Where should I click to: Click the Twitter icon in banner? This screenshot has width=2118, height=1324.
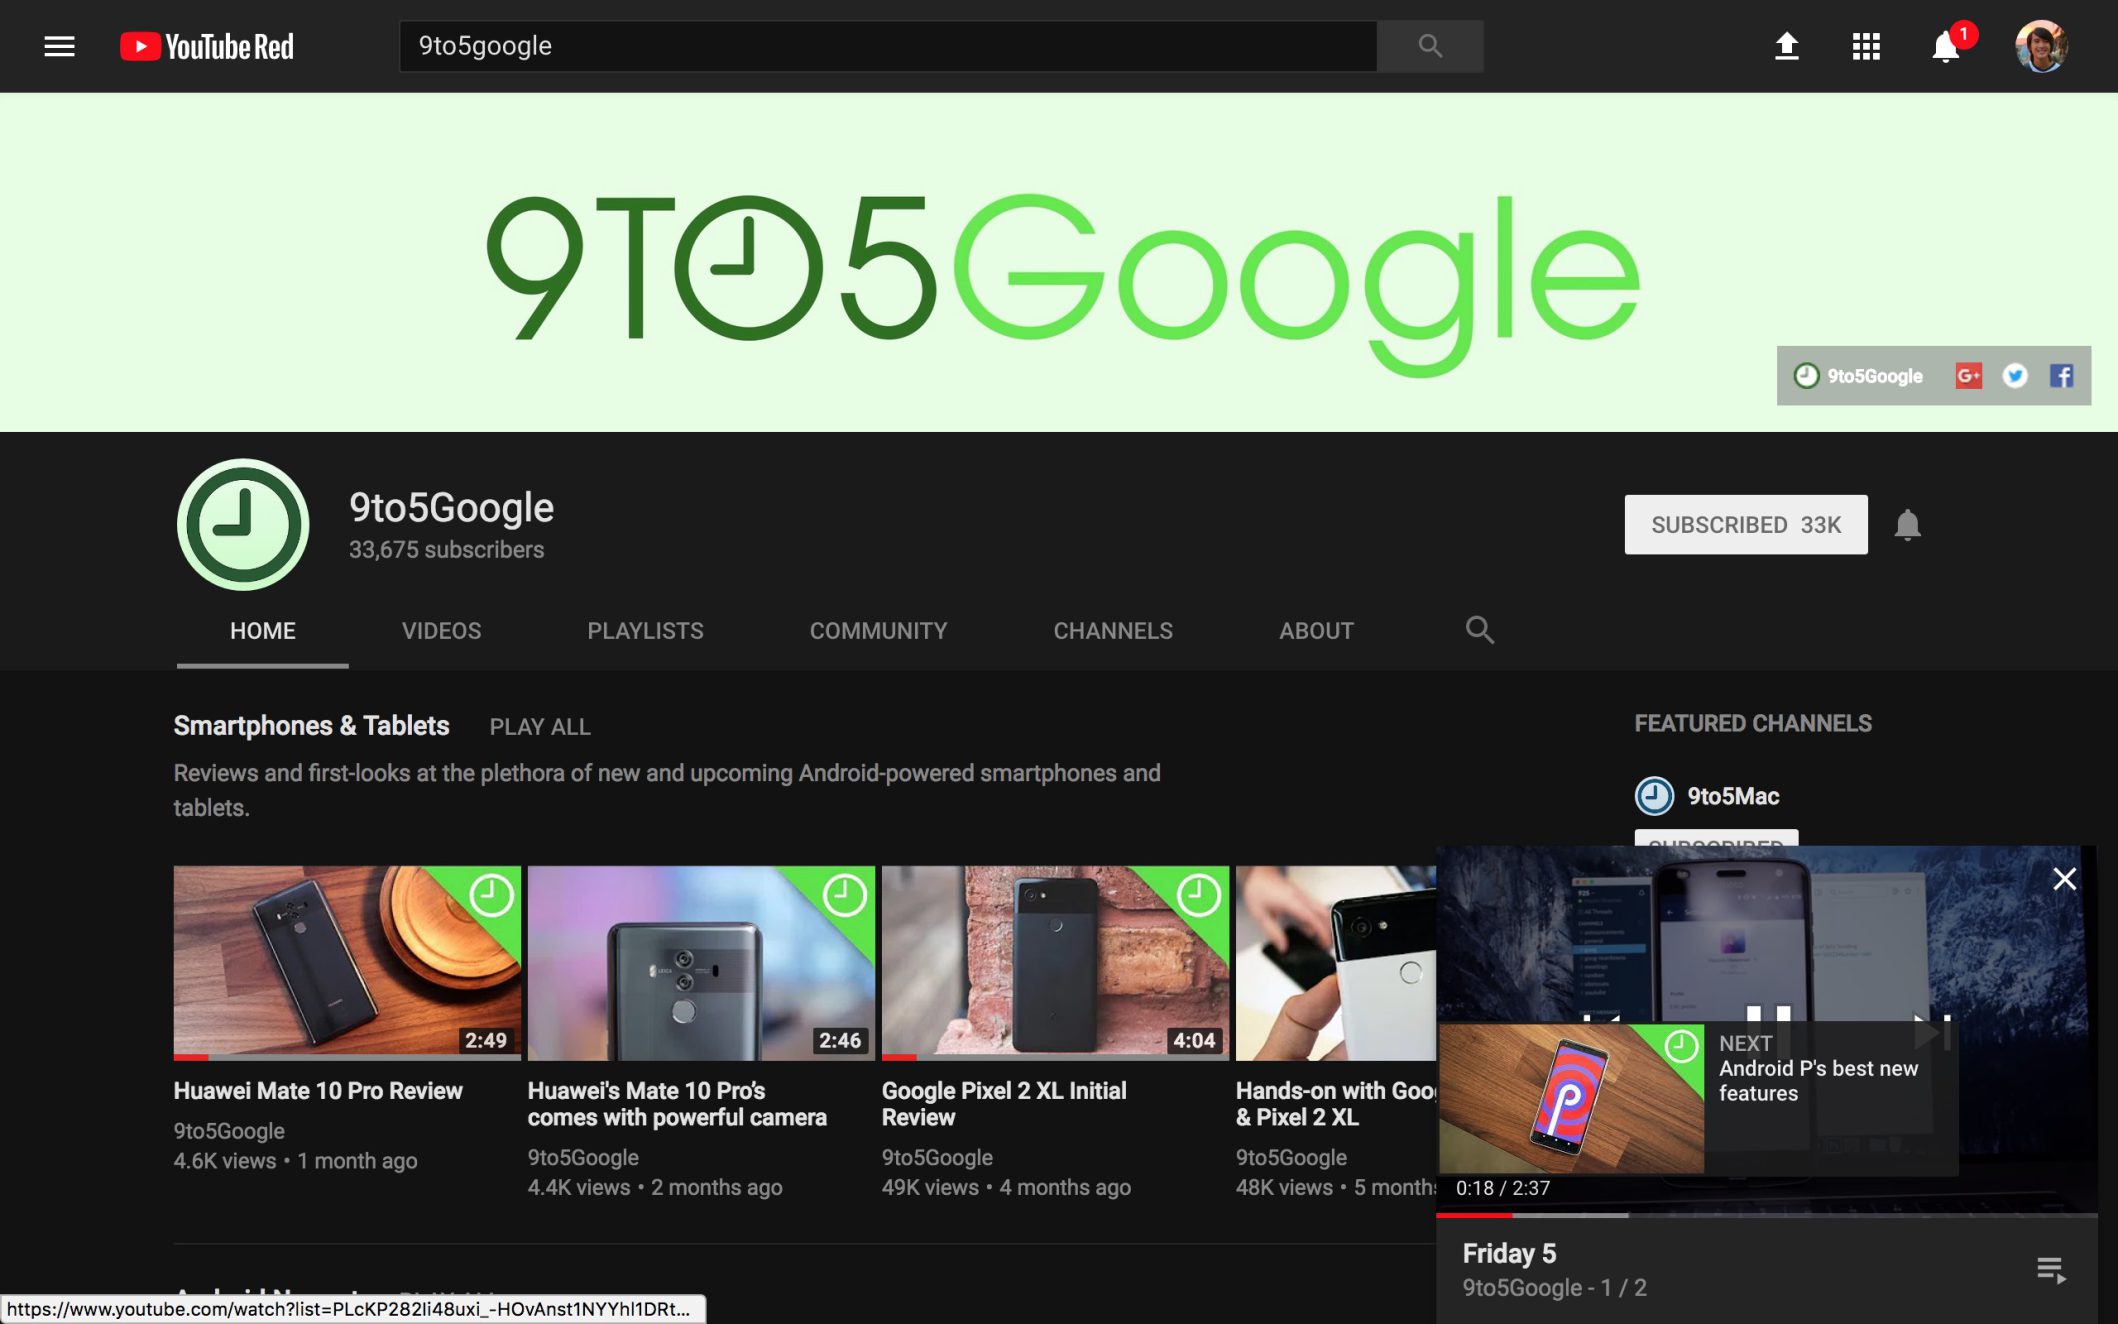[2014, 376]
